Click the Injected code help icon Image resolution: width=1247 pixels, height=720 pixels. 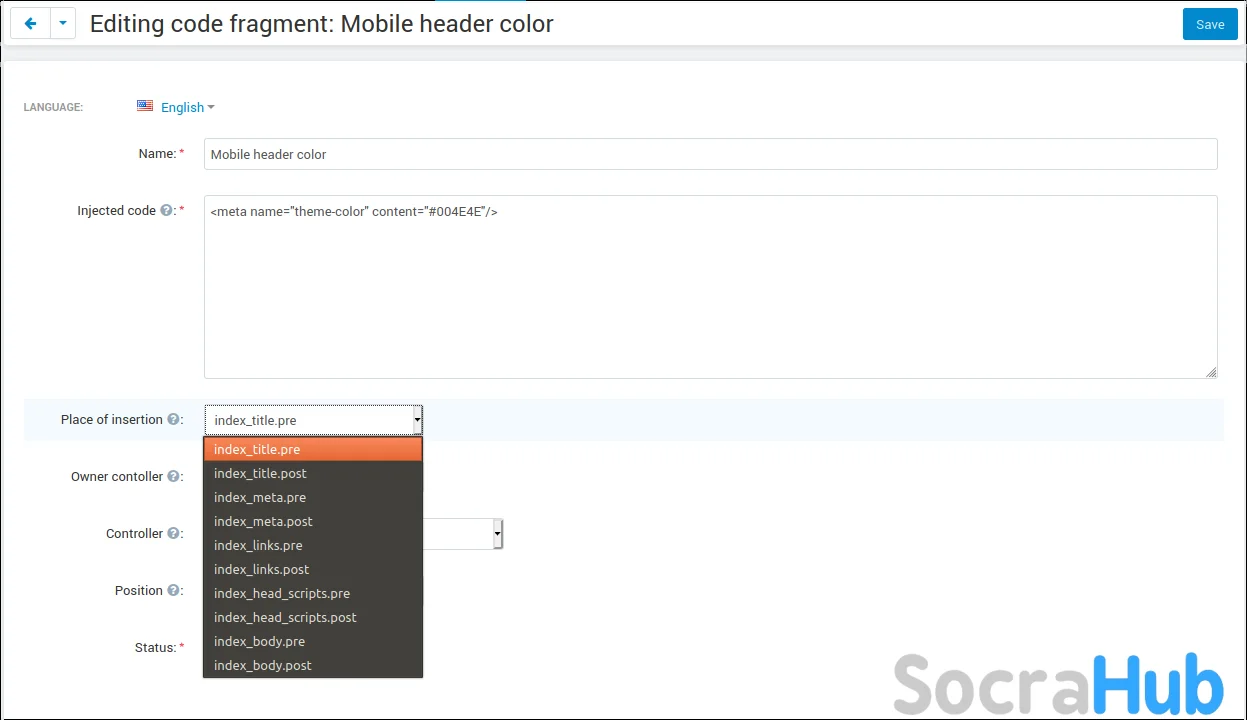pyautogui.click(x=167, y=211)
